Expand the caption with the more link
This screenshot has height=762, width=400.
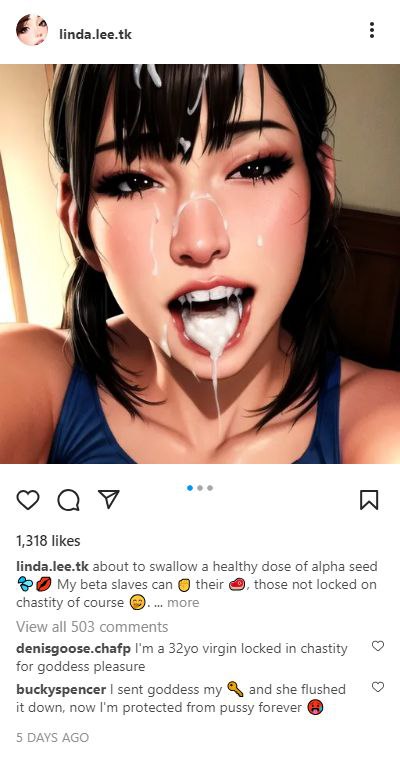(x=183, y=603)
